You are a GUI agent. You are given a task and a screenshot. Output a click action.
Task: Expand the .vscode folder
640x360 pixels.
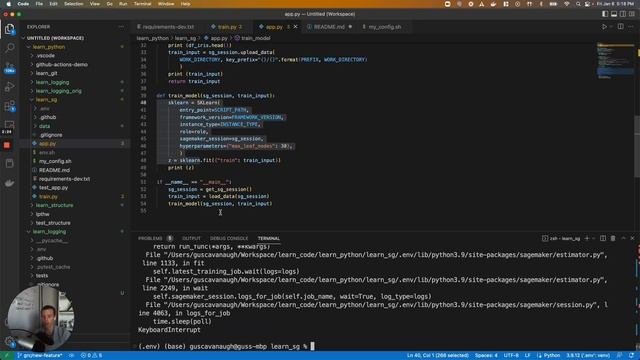[x=45, y=56]
